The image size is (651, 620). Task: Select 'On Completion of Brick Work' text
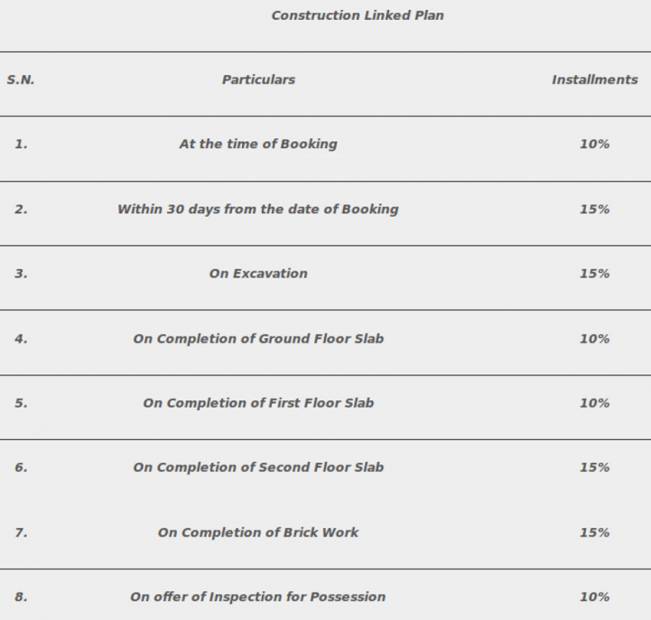[x=258, y=533]
